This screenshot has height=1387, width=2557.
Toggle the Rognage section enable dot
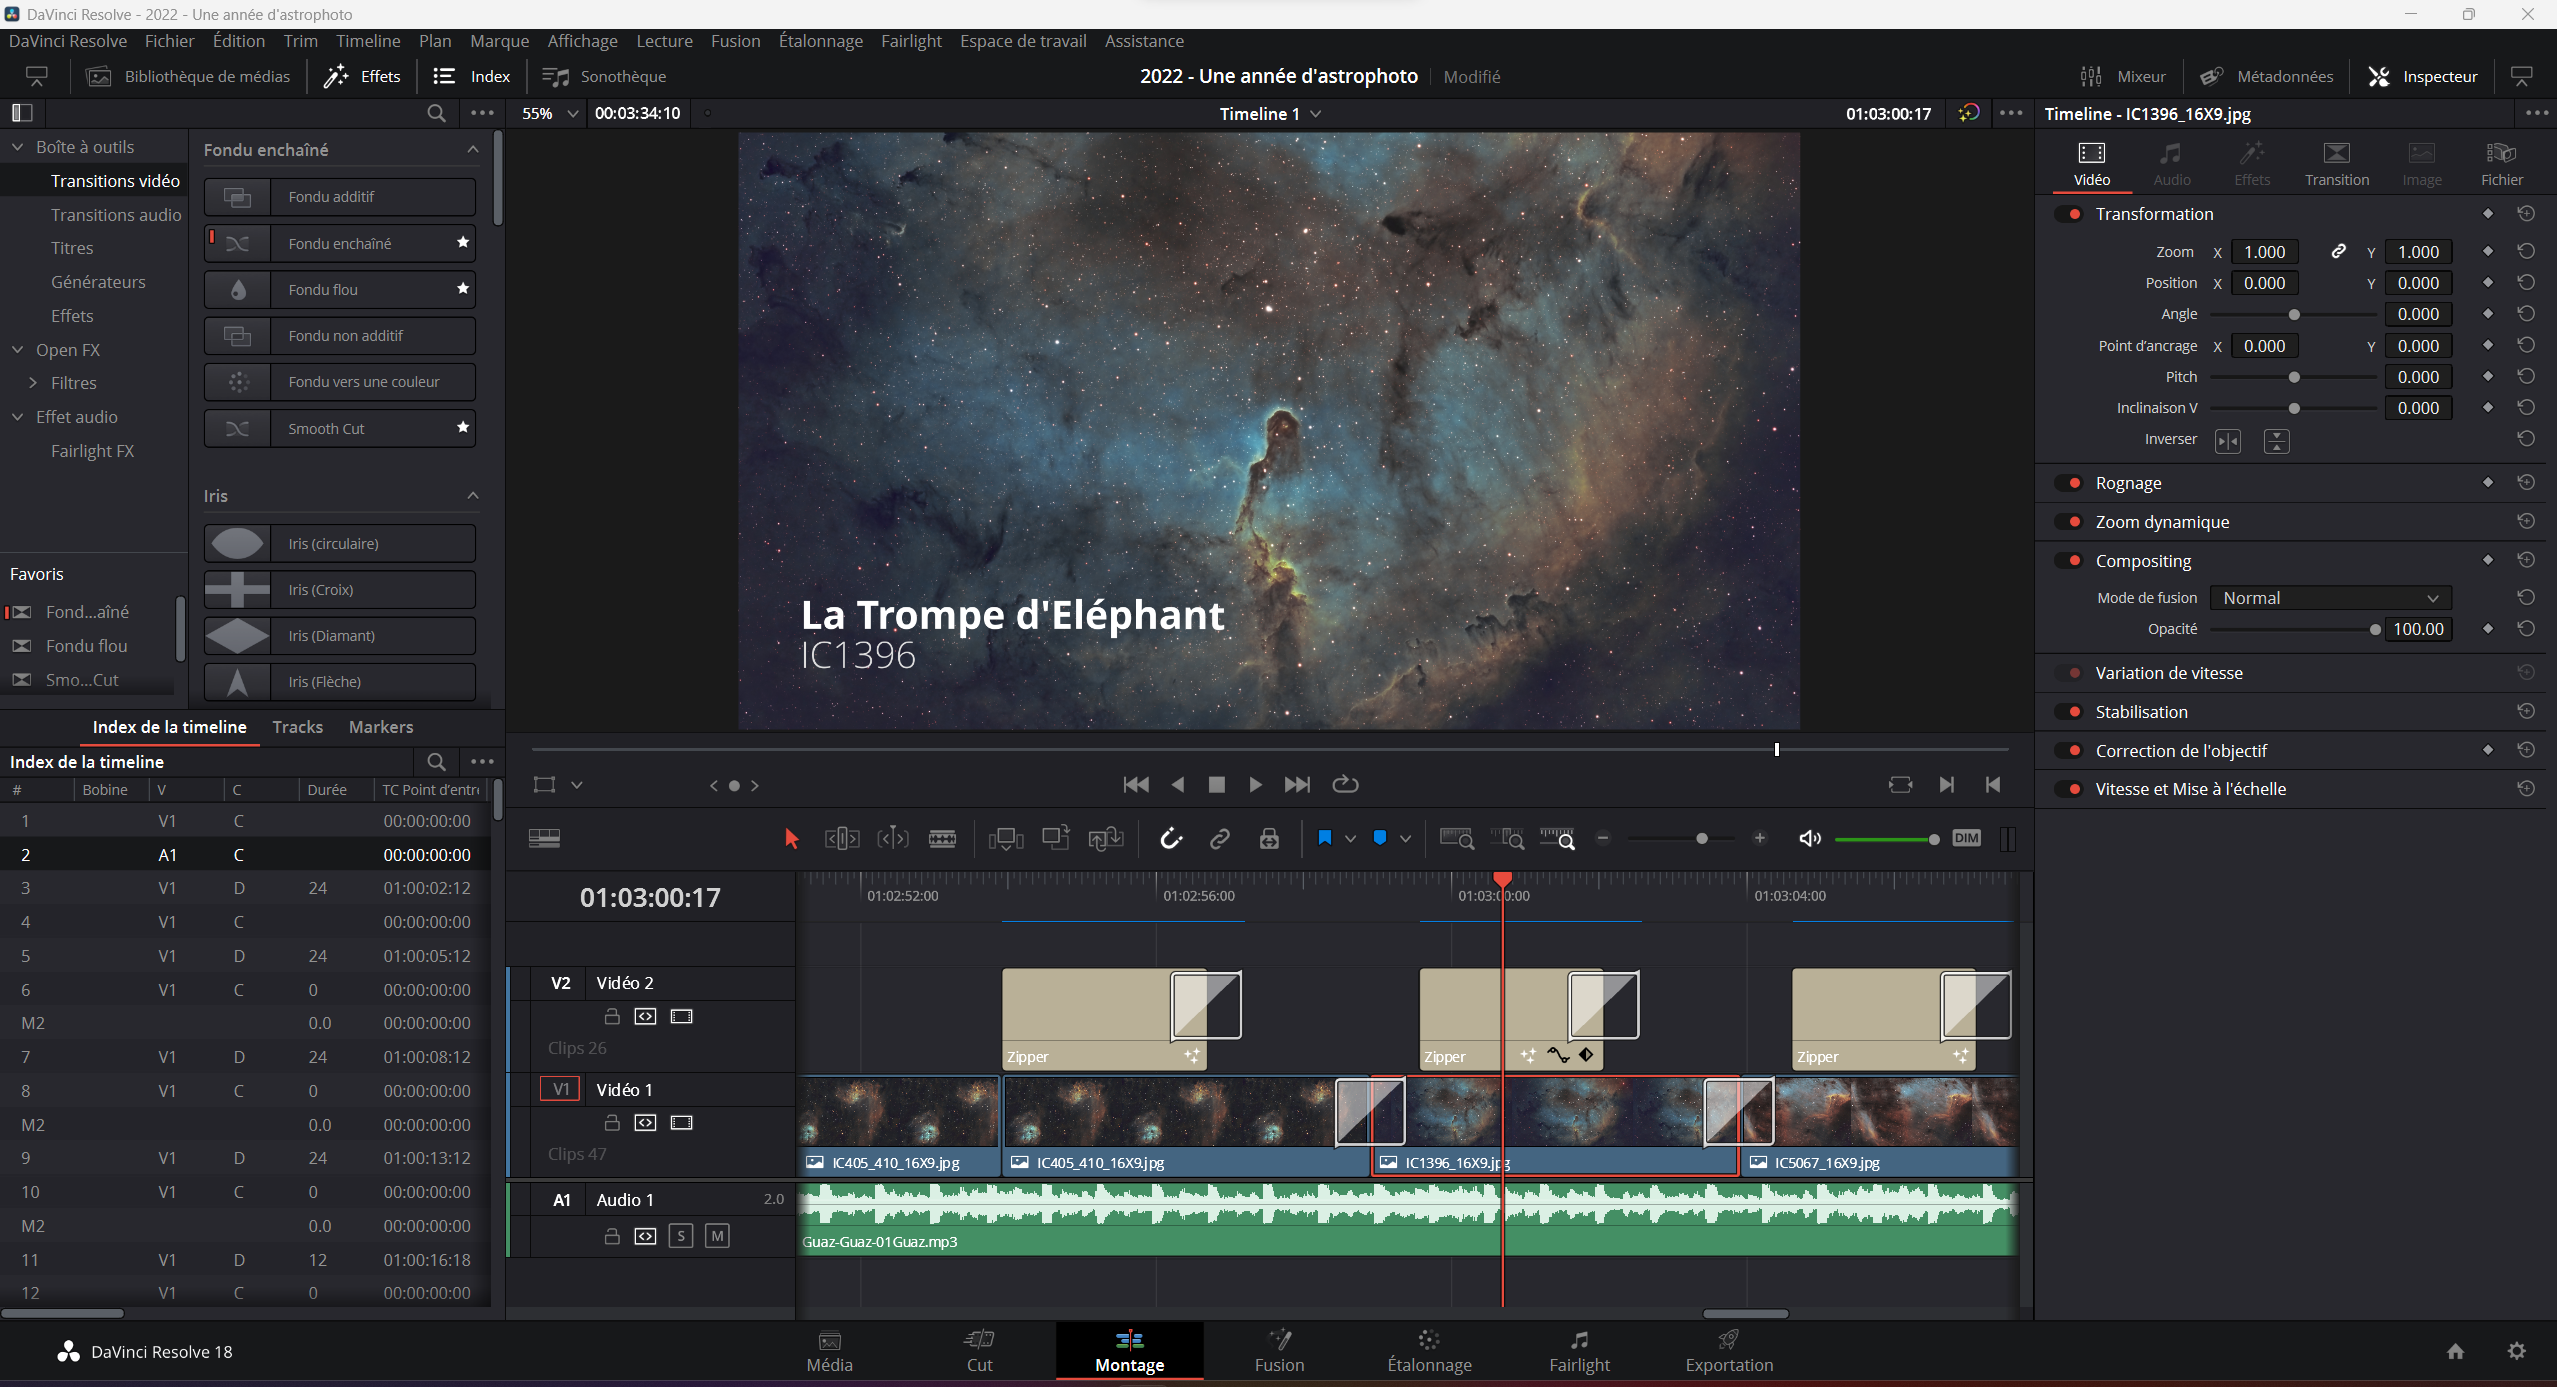(2074, 483)
